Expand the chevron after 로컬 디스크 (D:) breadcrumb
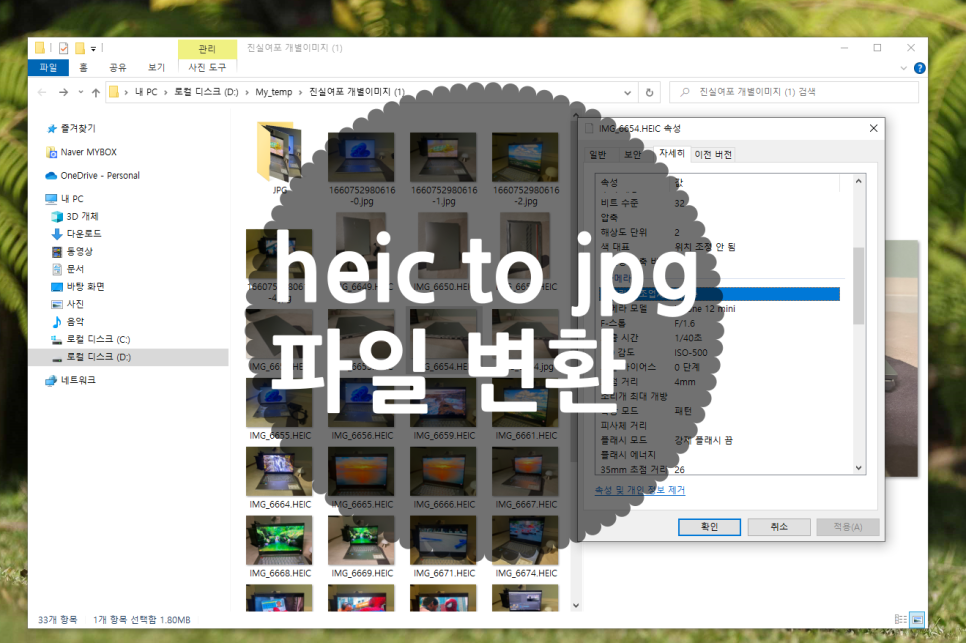This screenshot has width=966, height=643. click(247, 92)
